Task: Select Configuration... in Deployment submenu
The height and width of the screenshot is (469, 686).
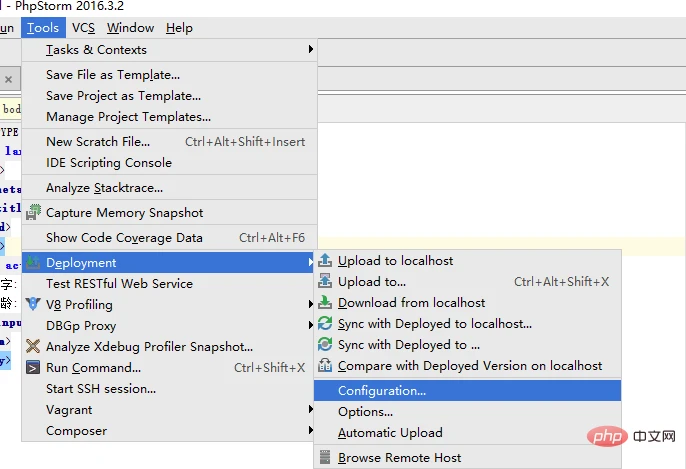Action: [x=382, y=391]
